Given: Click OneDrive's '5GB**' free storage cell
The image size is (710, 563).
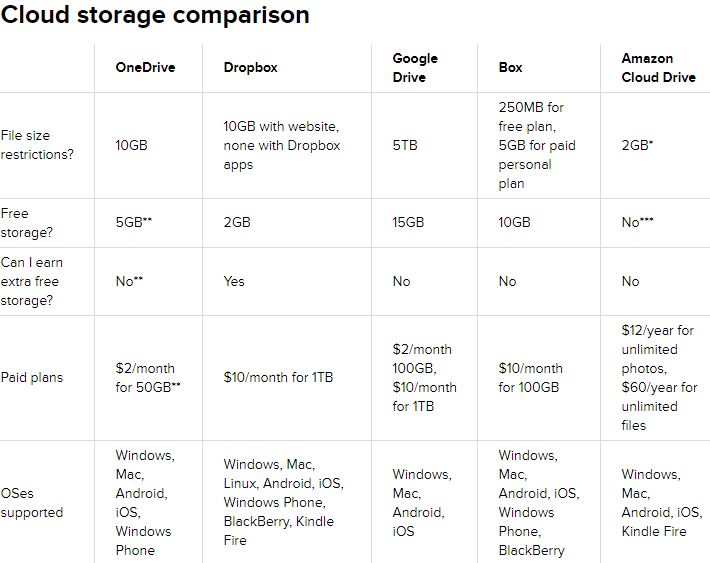Looking at the screenshot, I should tap(134, 222).
